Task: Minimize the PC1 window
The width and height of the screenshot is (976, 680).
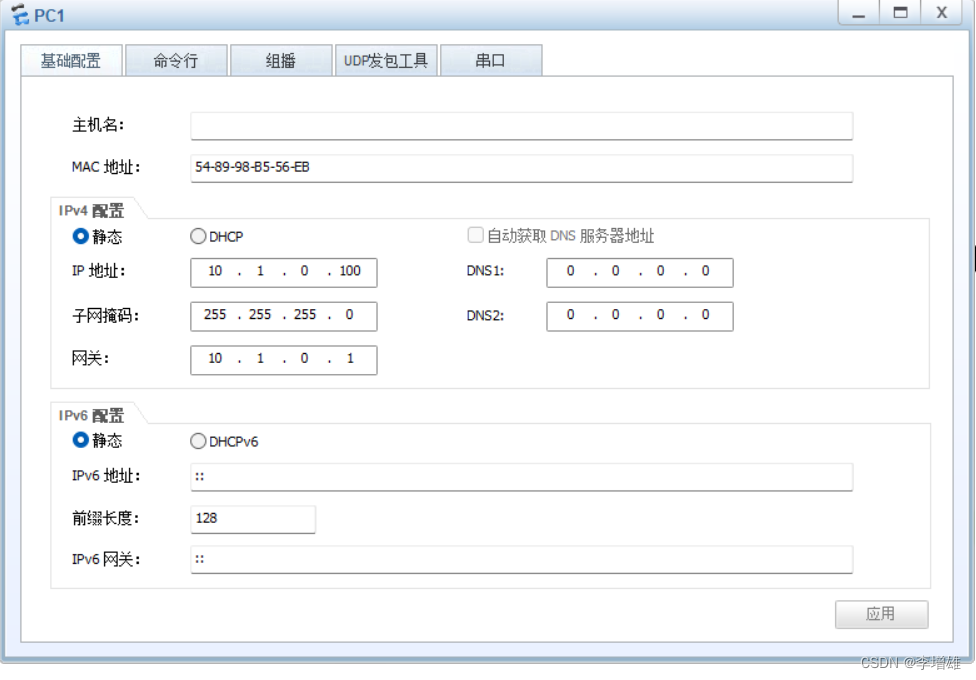Action: [859, 12]
